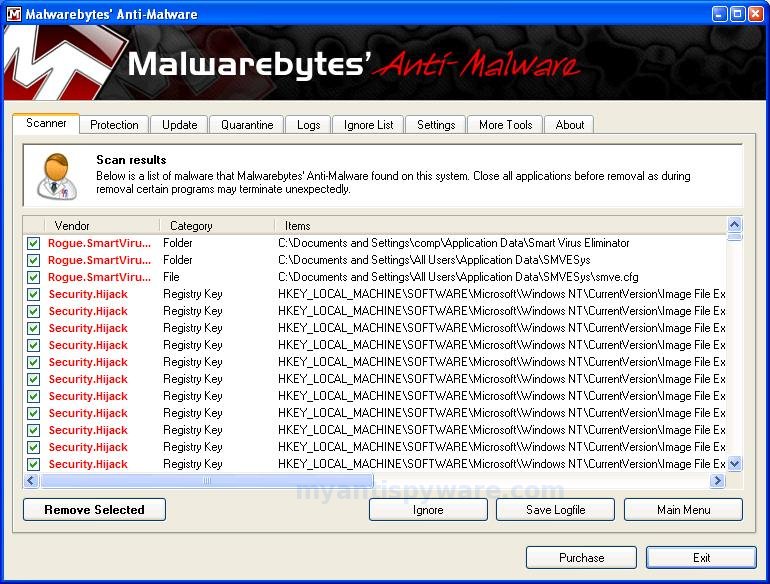Close the Malwarebytes window
770x584 pixels.
tap(755, 14)
